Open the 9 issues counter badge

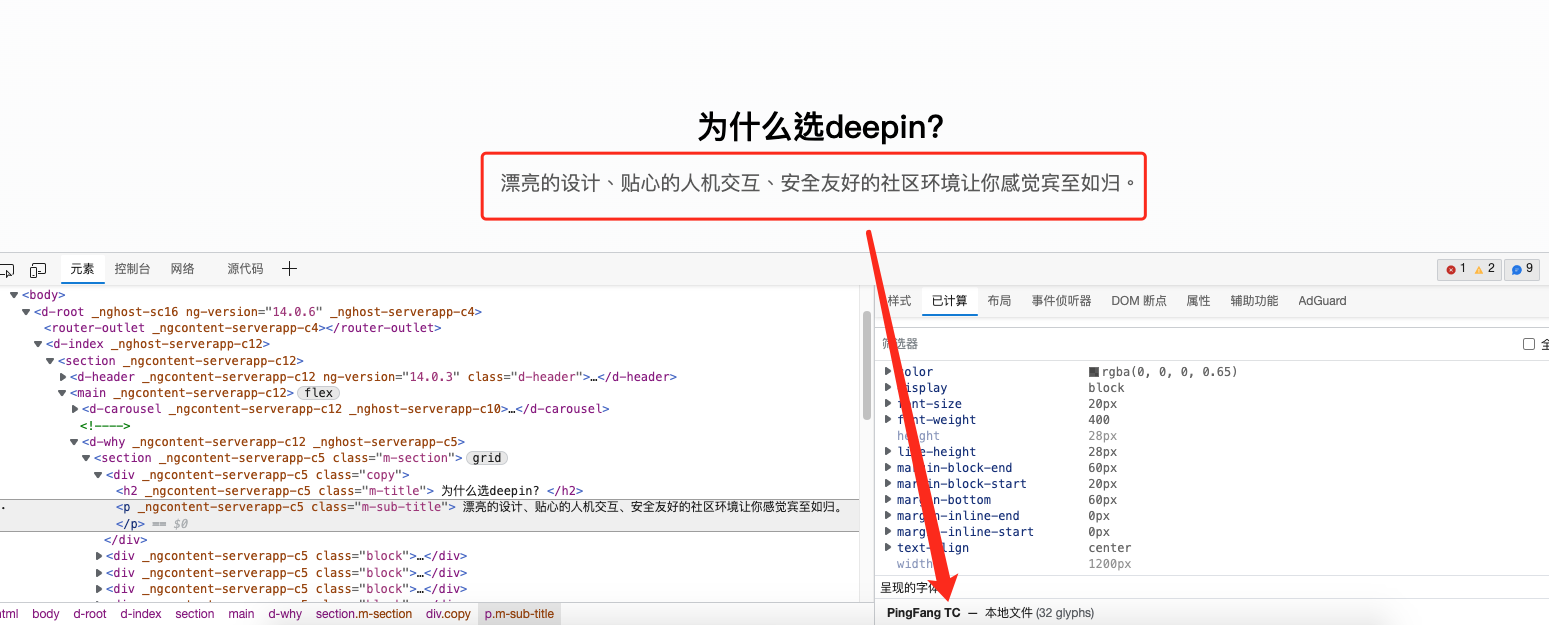1522,269
